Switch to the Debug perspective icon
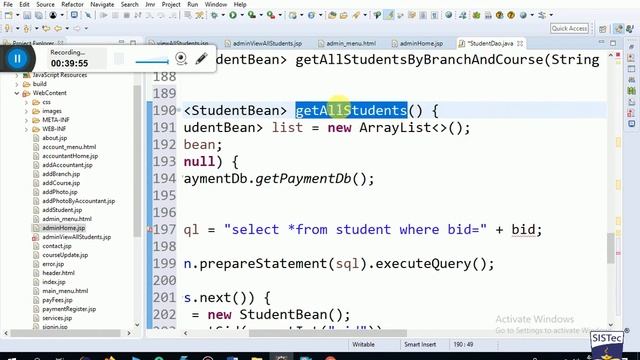The image size is (640, 360). (x=630, y=29)
